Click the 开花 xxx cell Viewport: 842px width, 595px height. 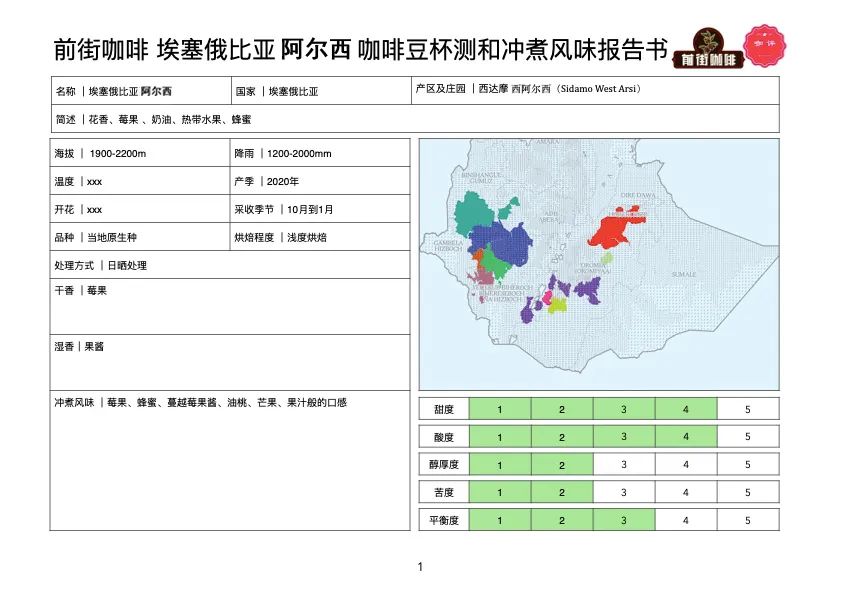point(140,209)
